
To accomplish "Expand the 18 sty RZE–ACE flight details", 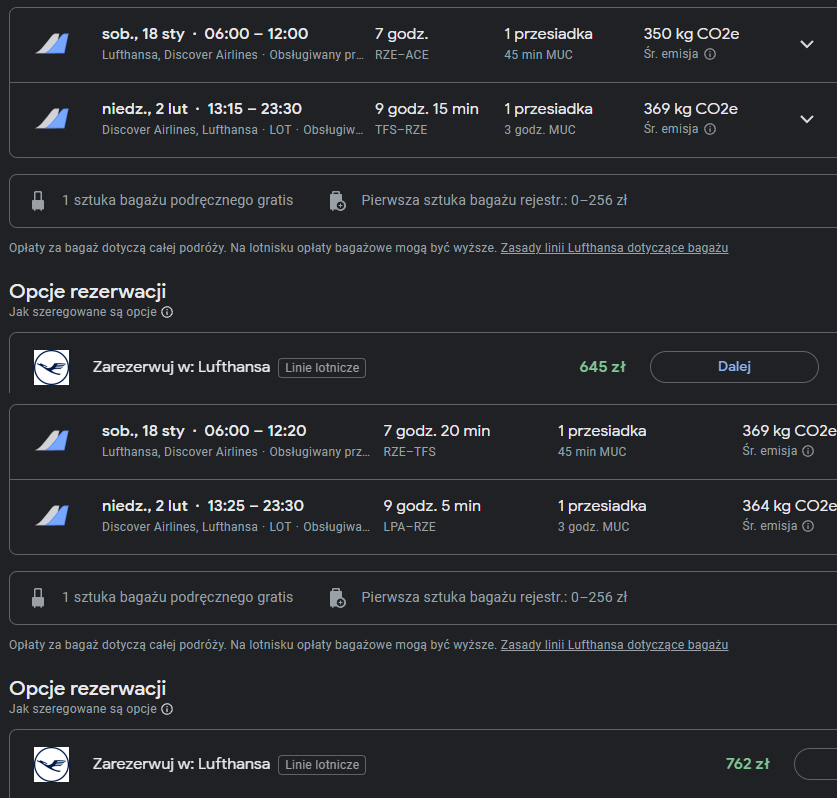I will (x=807, y=44).
